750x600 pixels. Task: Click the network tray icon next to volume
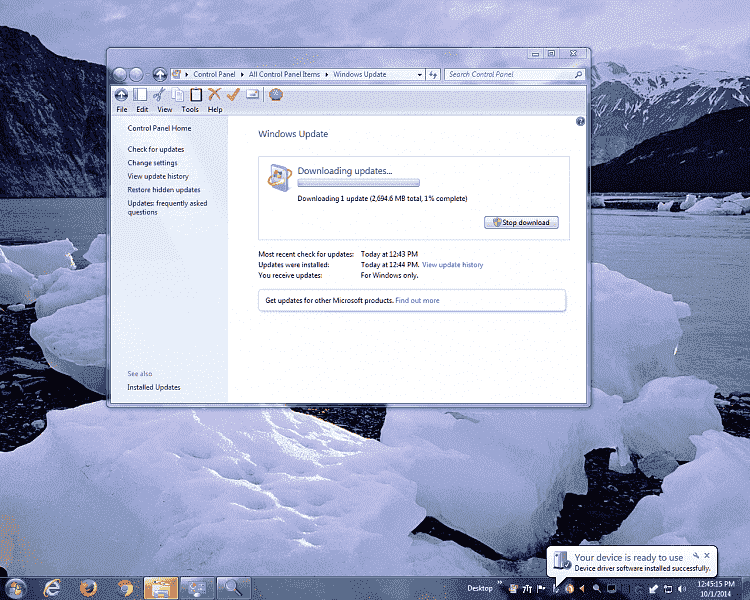668,589
